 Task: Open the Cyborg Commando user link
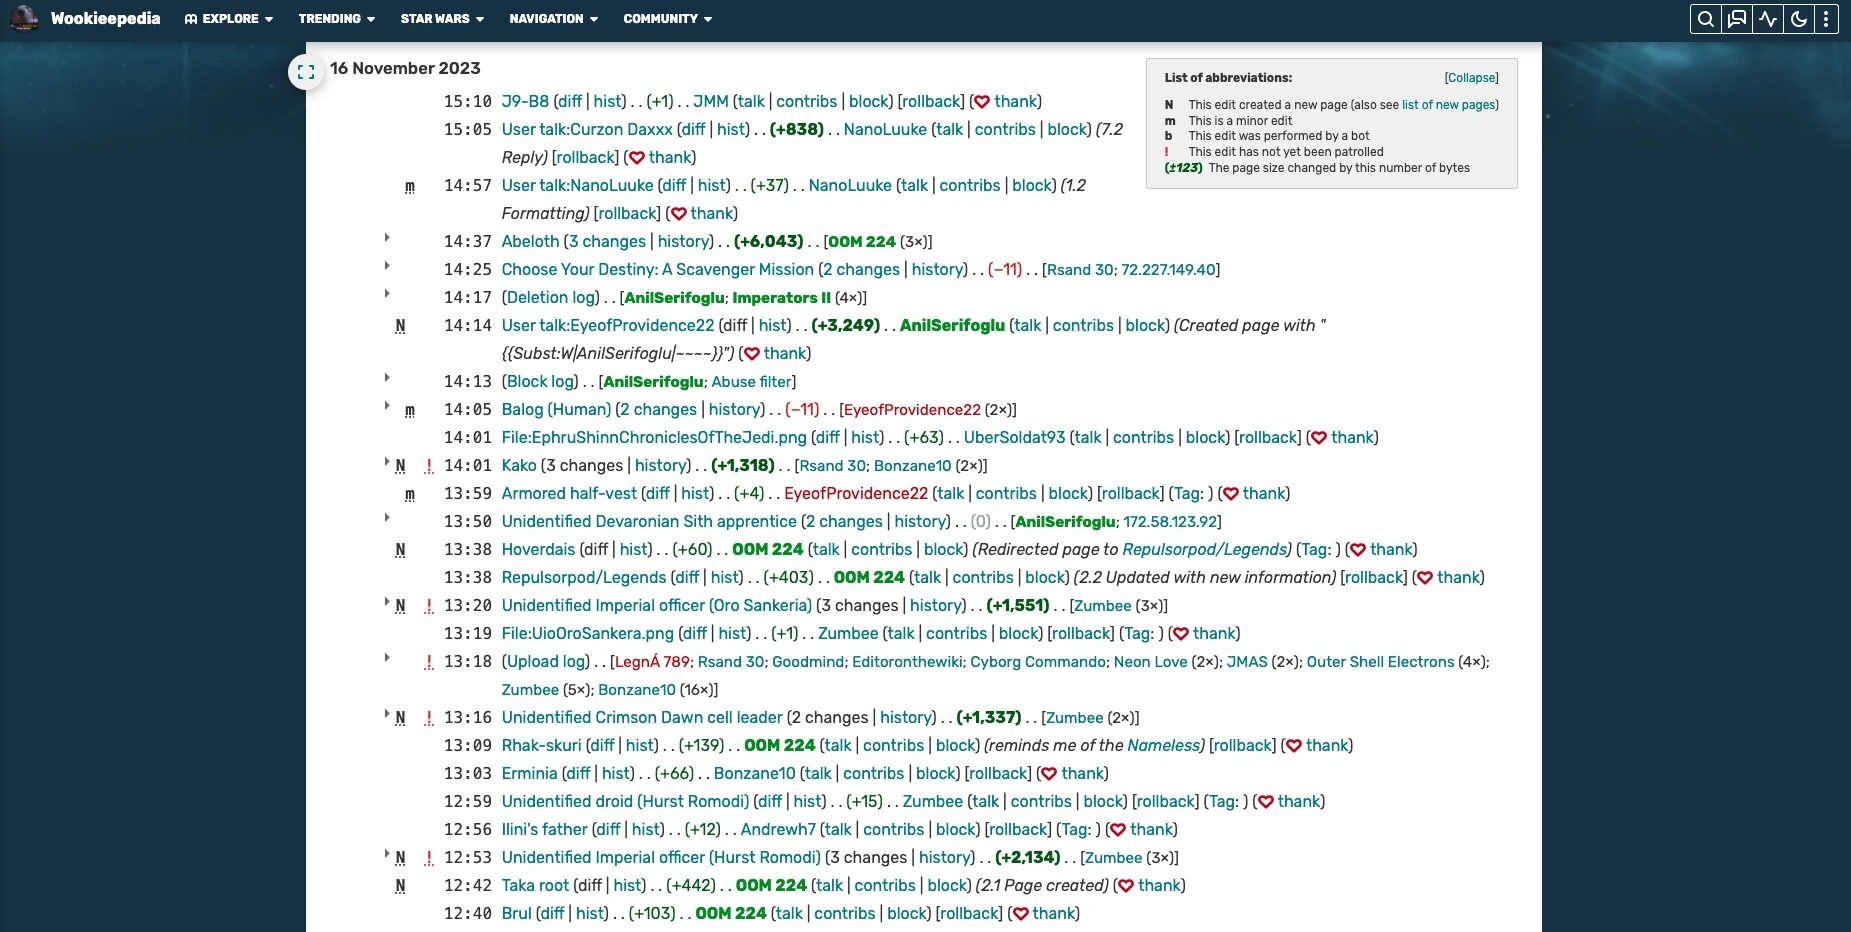[1039, 662]
